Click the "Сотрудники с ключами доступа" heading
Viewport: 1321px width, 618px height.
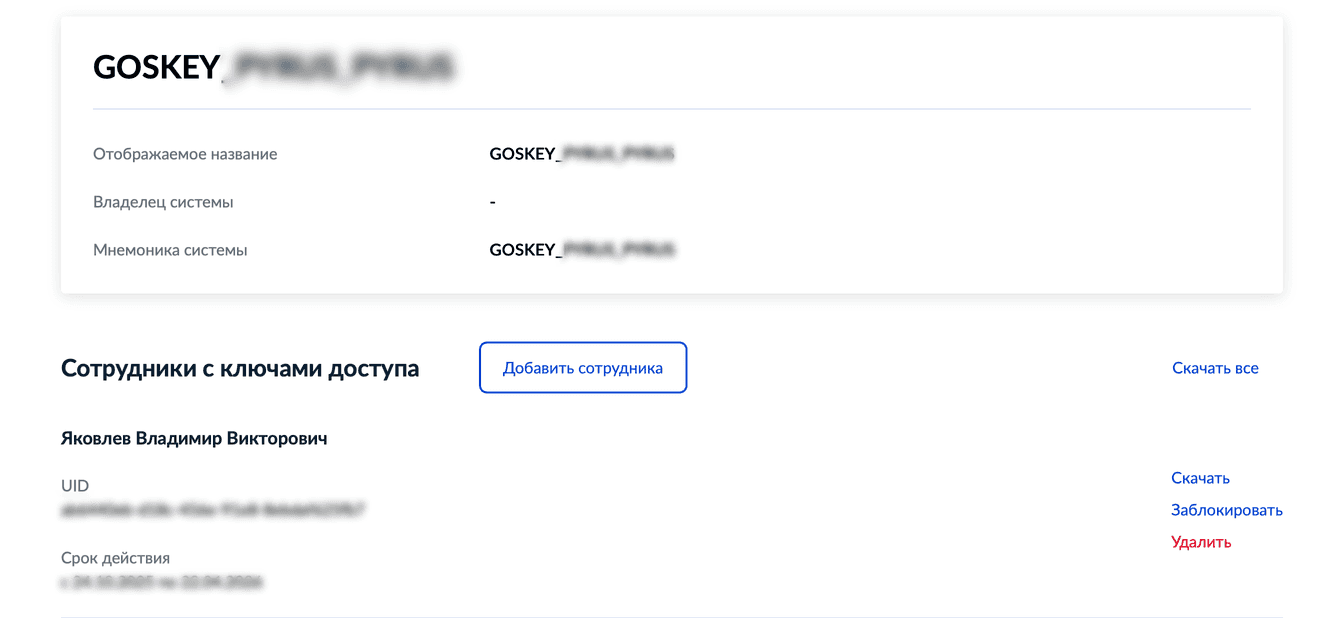coord(240,368)
